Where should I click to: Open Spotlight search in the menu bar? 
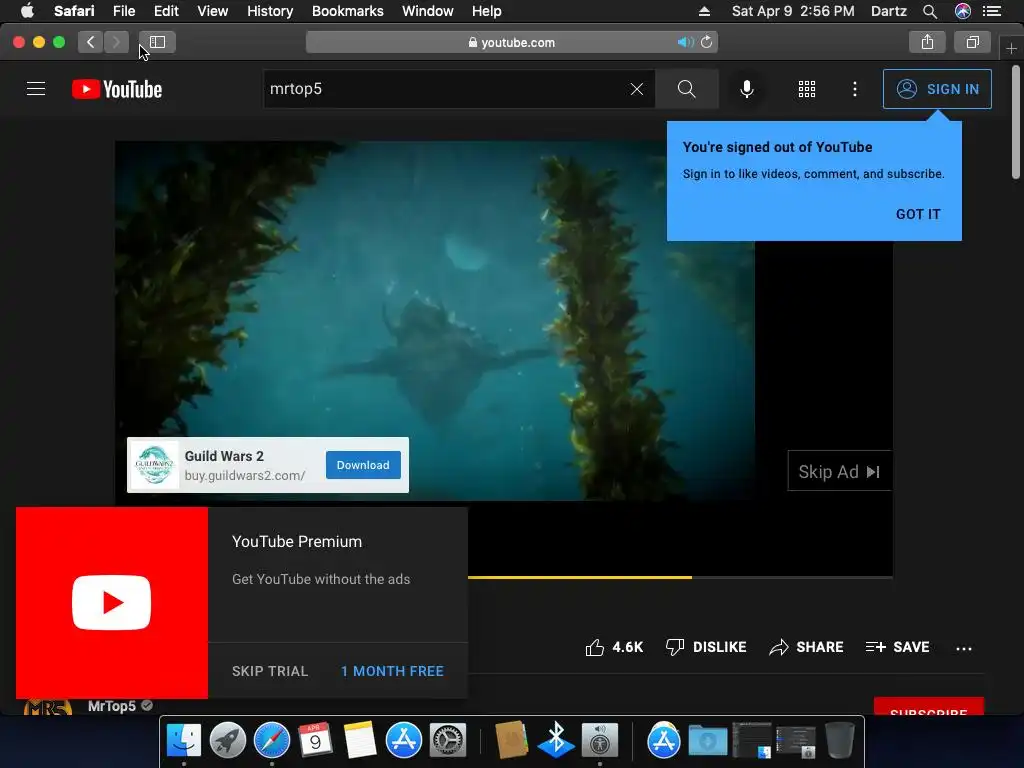(x=929, y=11)
